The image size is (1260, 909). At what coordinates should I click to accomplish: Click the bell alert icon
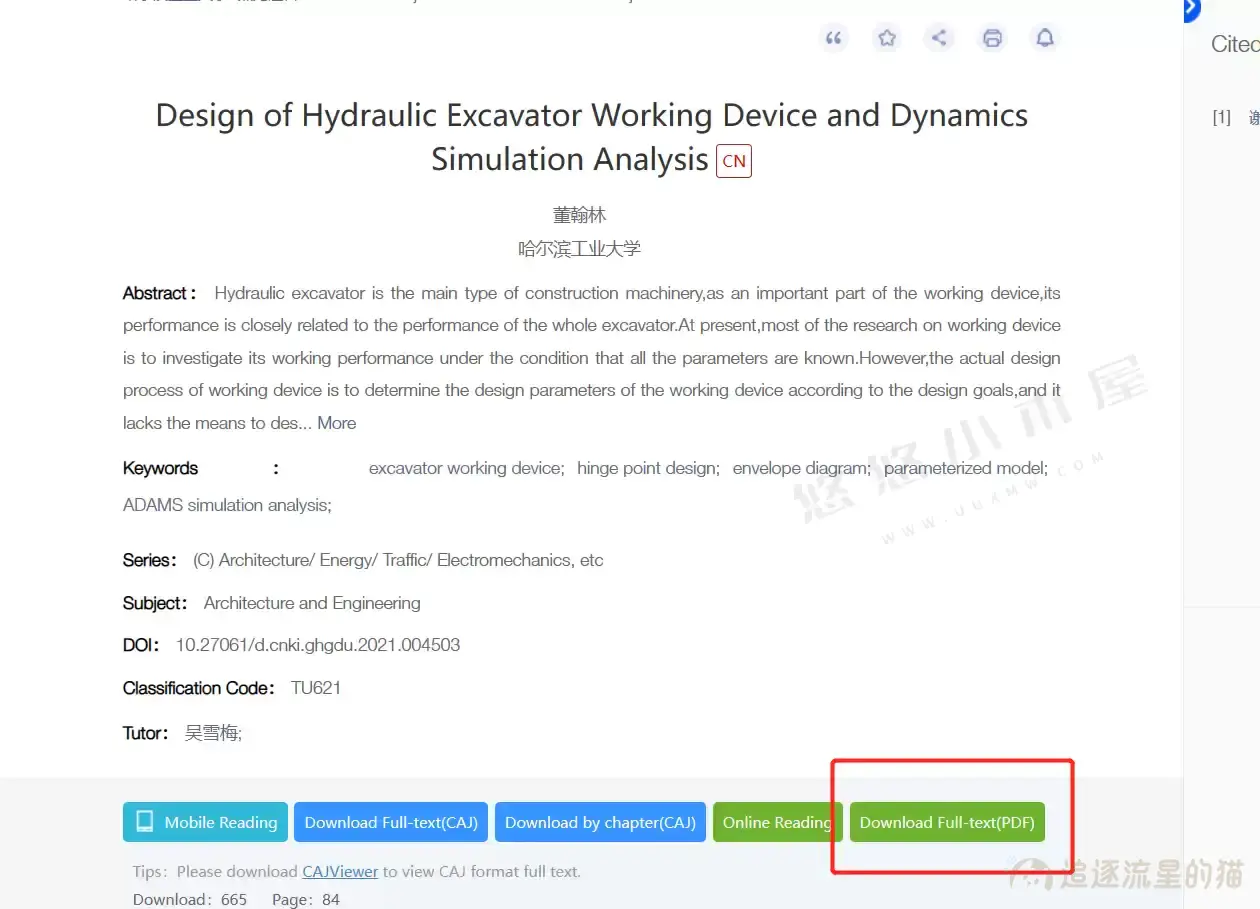pos(1045,38)
